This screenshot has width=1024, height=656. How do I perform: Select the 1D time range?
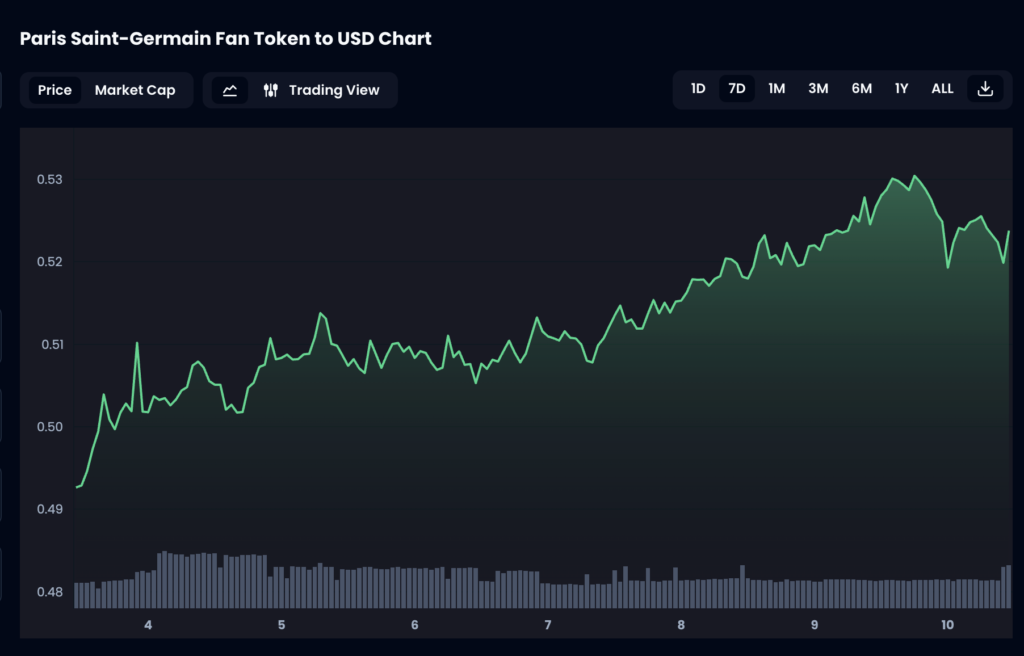pos(698,89)
